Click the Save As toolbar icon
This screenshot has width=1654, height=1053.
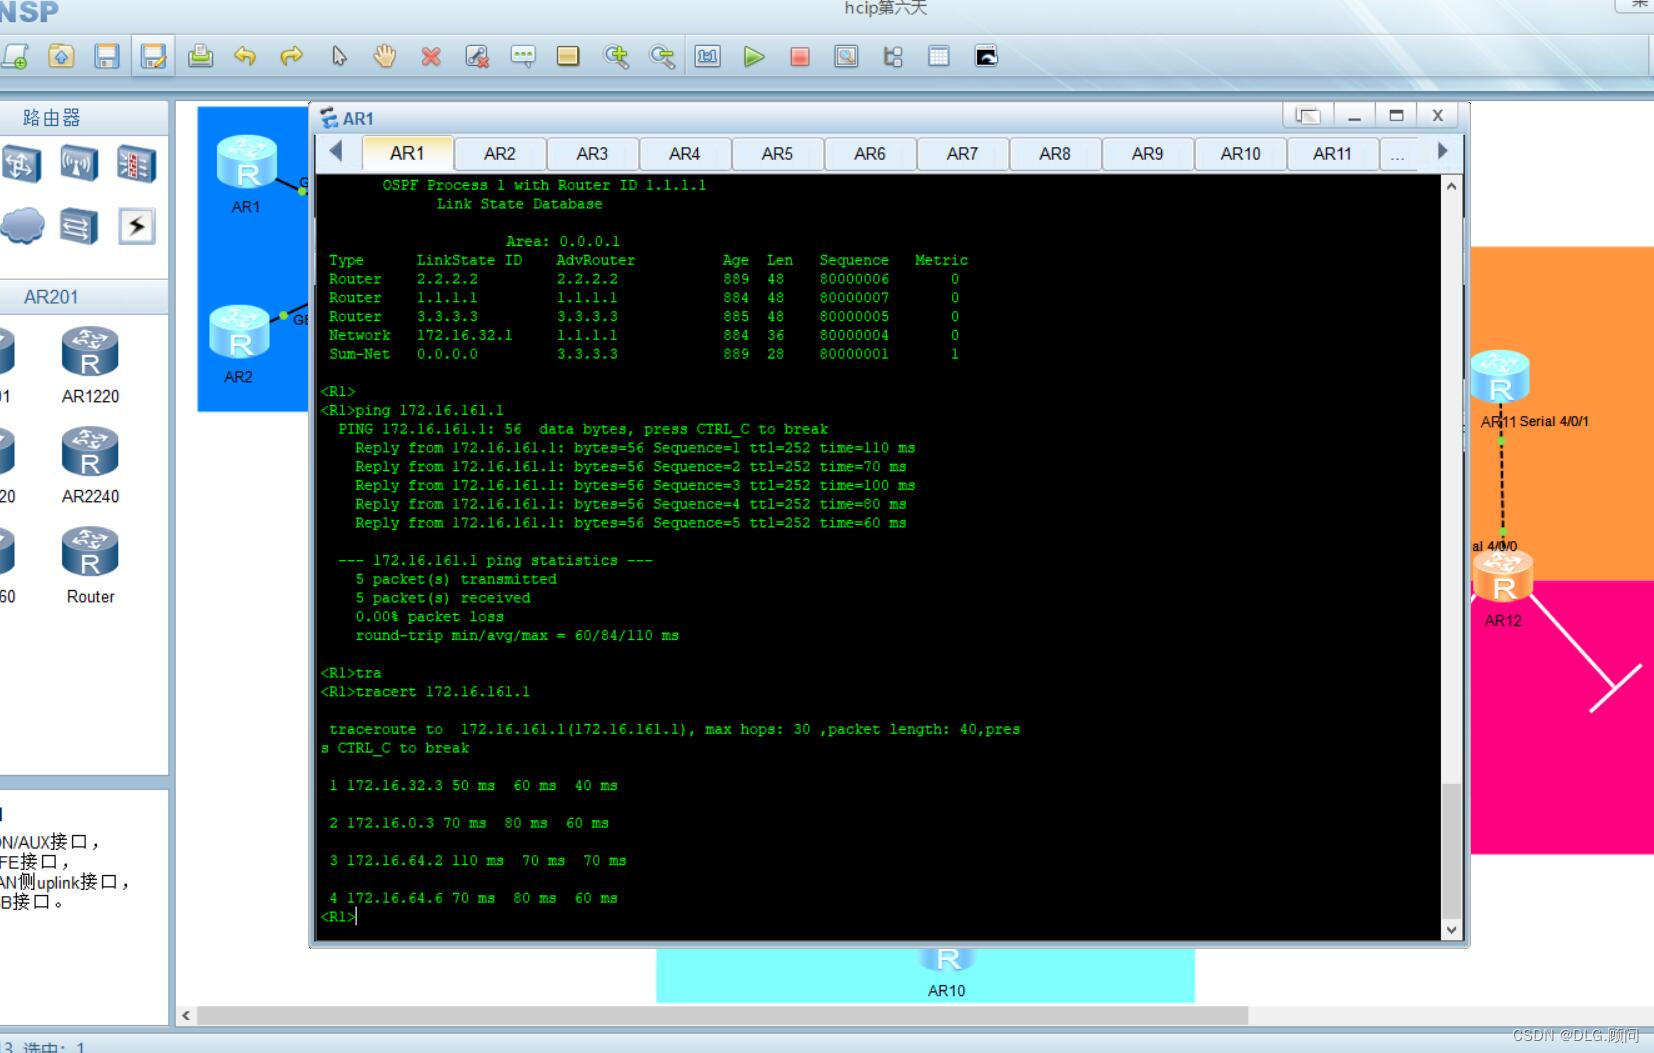153,56
